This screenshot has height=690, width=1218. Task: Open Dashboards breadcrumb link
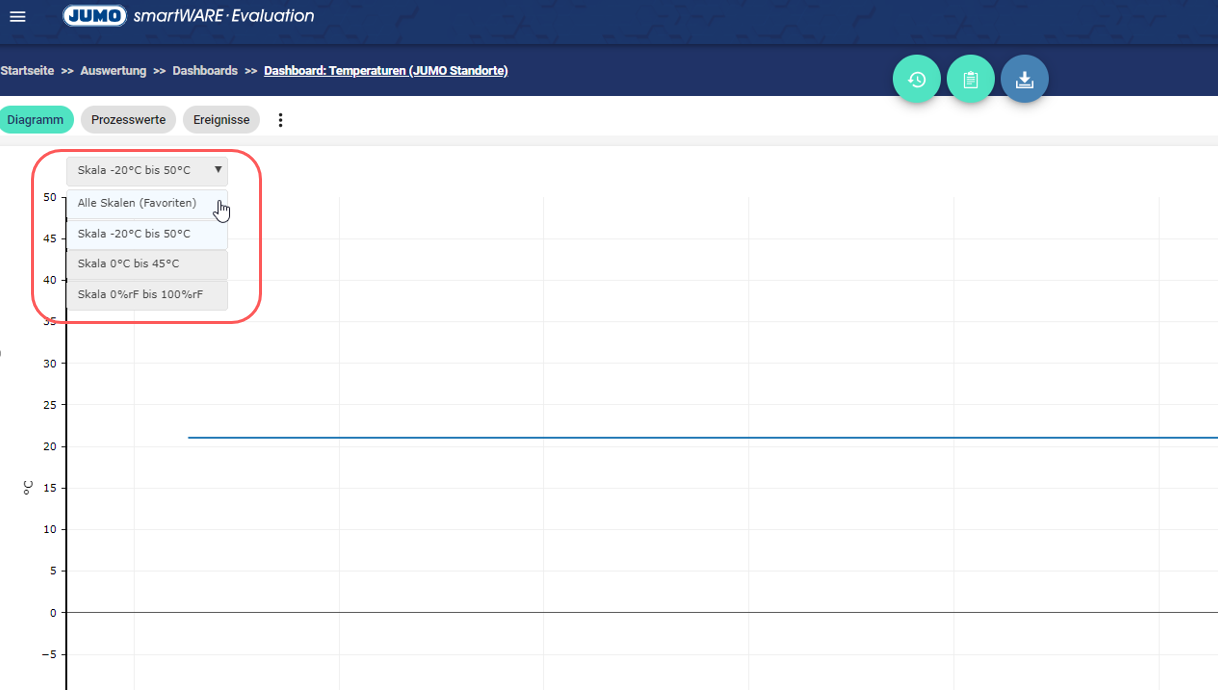[205, 71]
